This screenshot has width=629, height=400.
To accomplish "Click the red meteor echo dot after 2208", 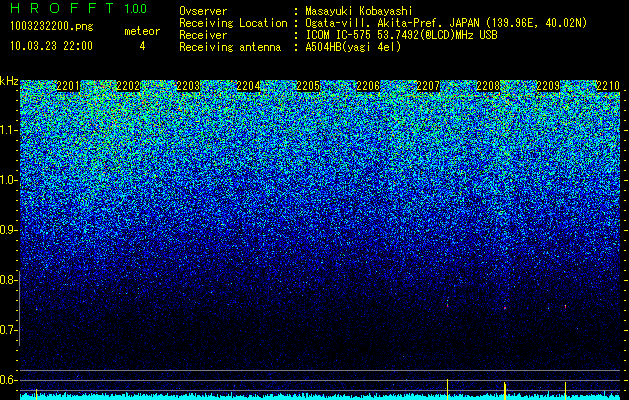I will tap(505, 308).
